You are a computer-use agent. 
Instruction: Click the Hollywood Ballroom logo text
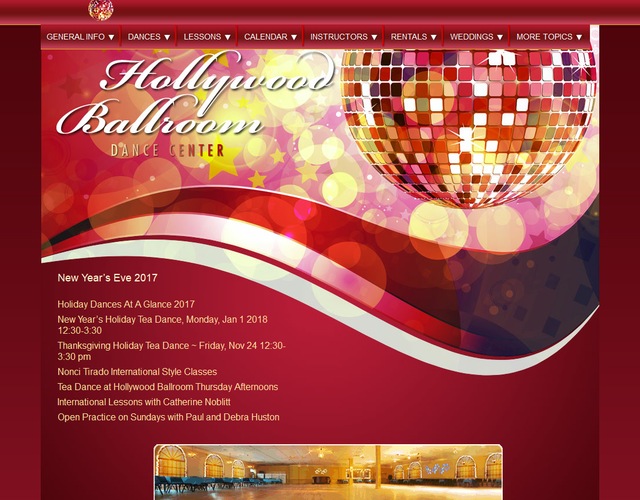[196, 95]
